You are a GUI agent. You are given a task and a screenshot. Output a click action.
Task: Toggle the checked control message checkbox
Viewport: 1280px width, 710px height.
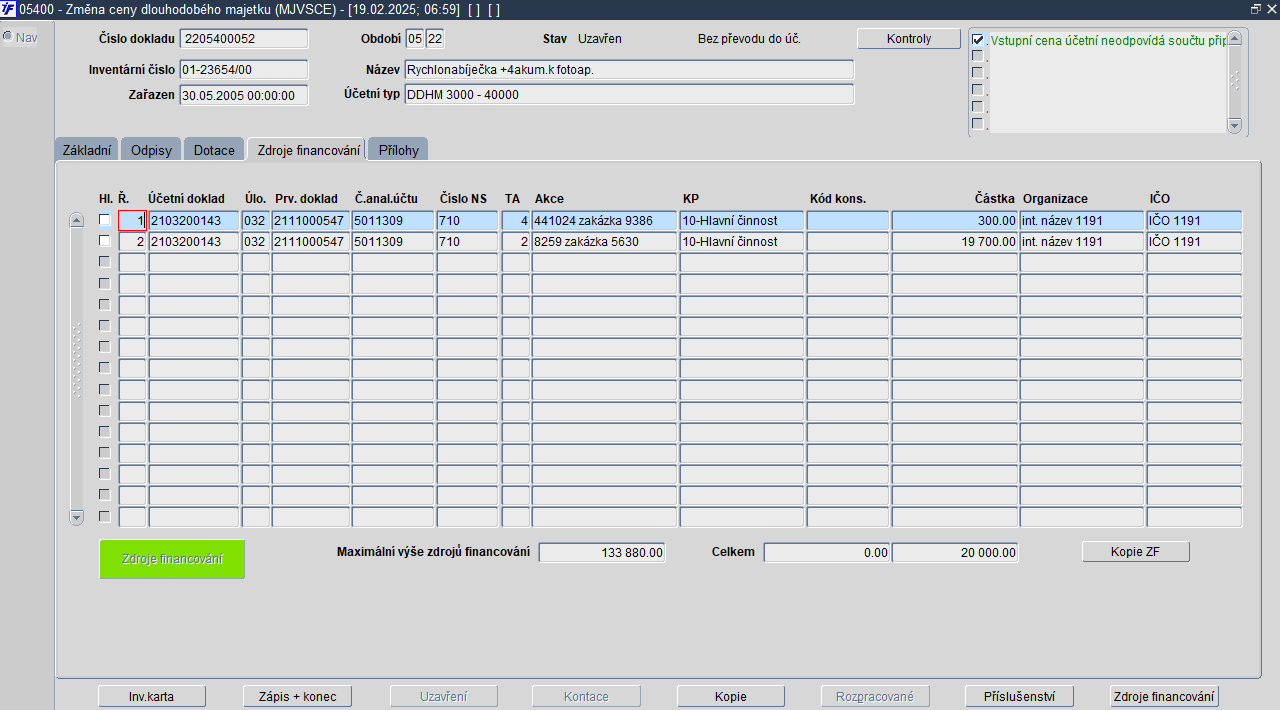[x=978, y=40]
